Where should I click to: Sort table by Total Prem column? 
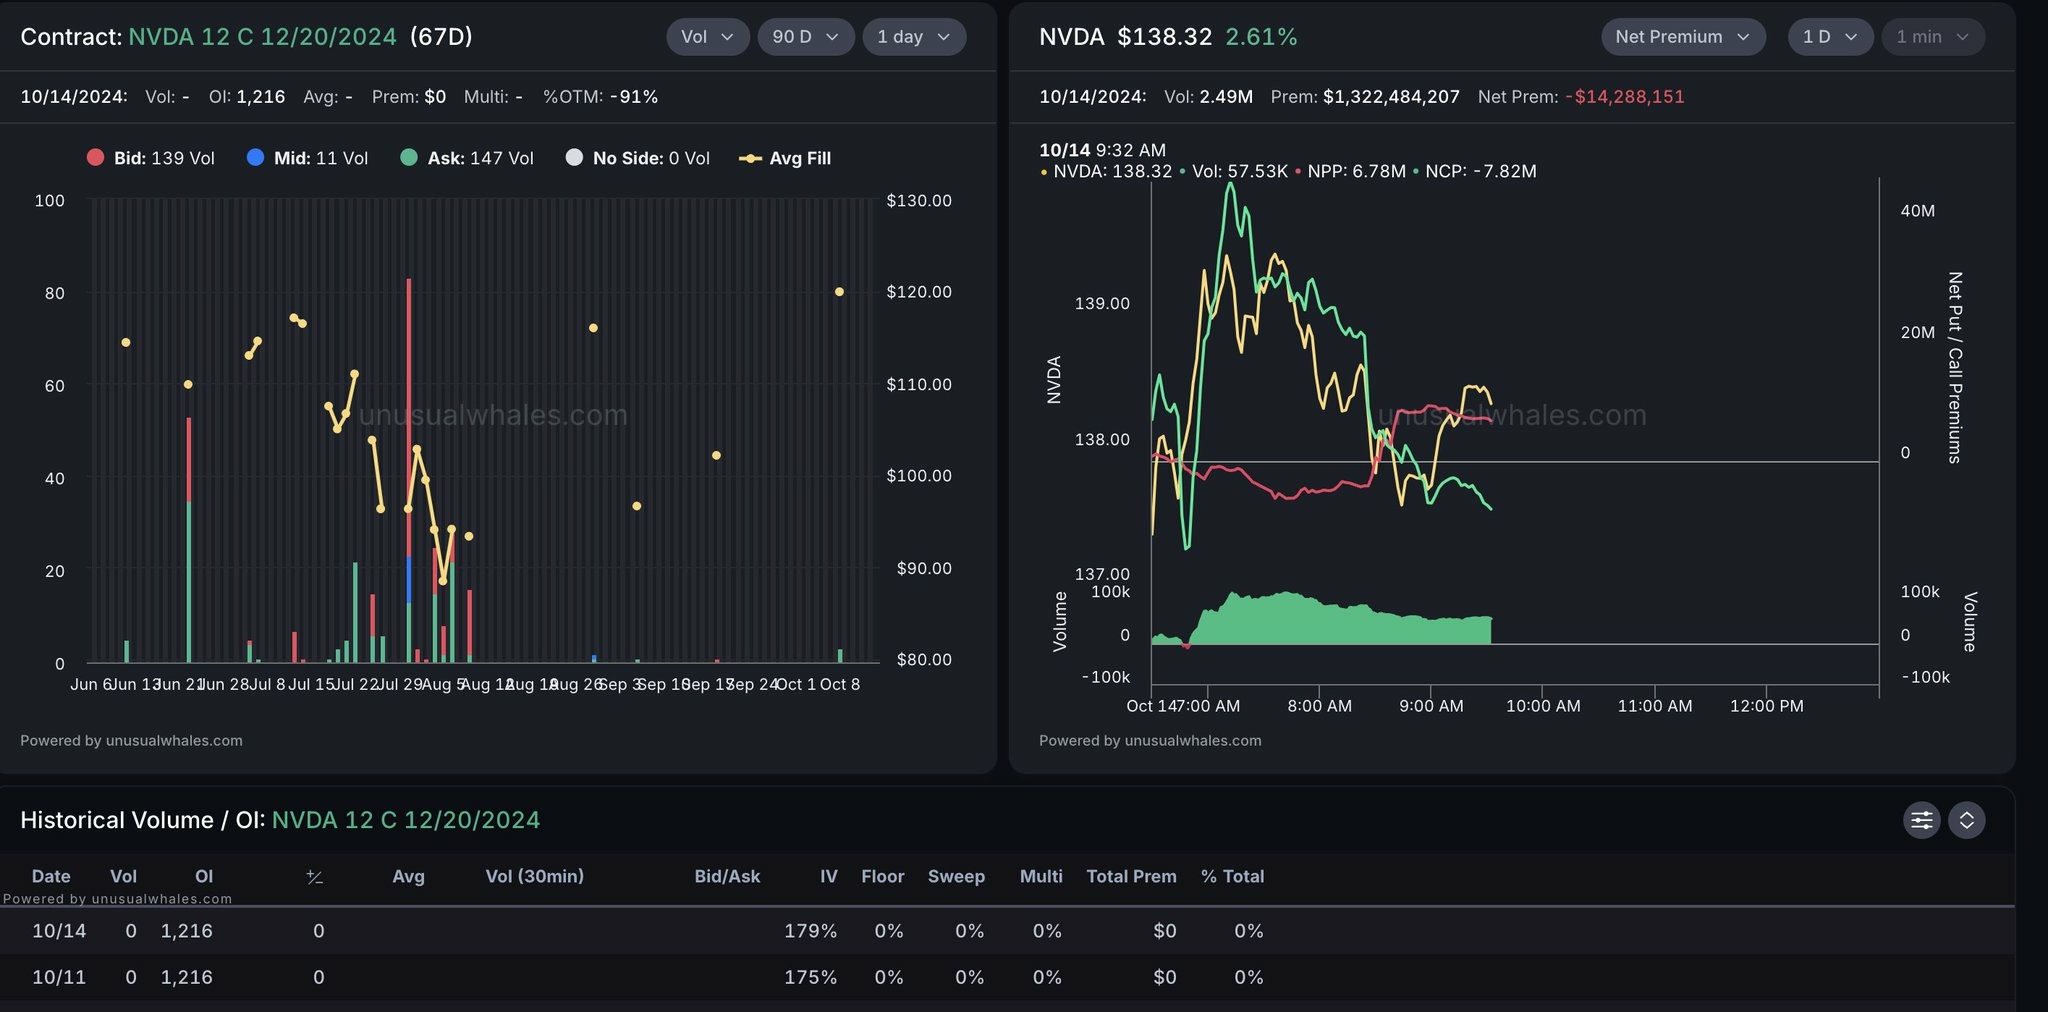(x=1131, y=876)
